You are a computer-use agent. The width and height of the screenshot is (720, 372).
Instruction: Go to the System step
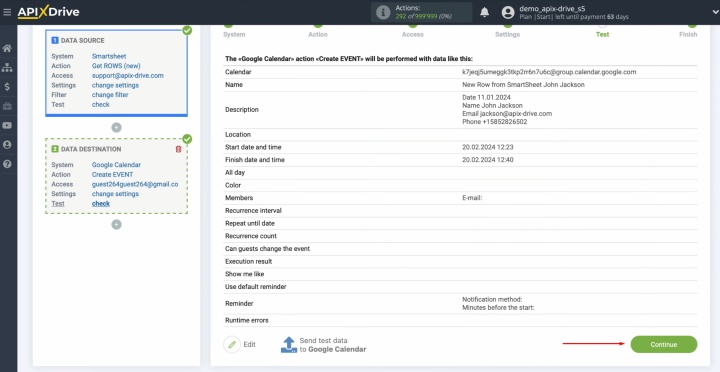tap(234, 34)
